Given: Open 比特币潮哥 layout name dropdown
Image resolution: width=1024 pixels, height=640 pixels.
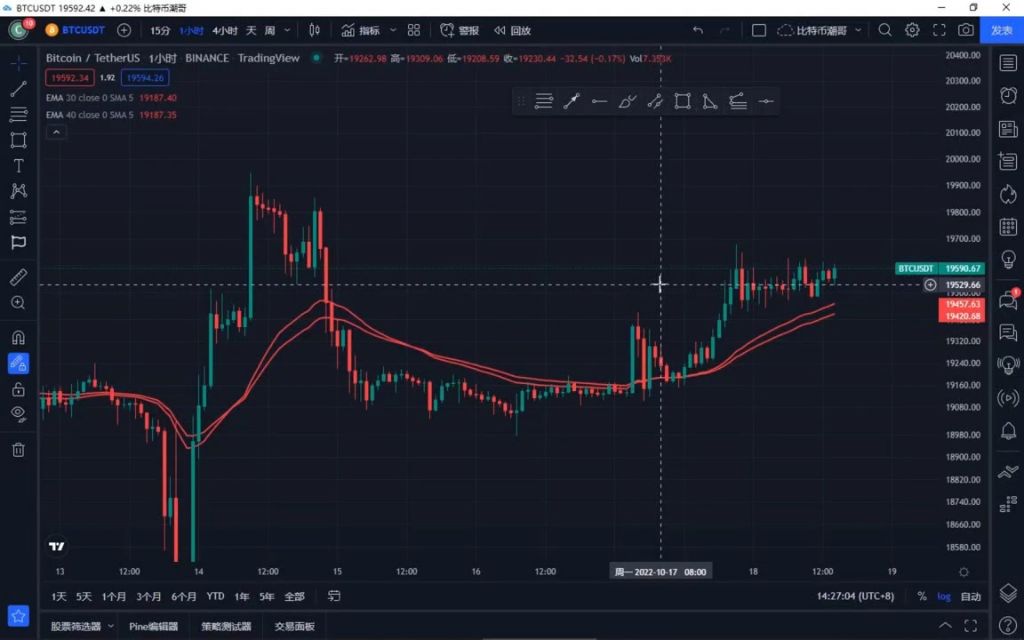Looking at the screenshot, I should pos(820,30).
